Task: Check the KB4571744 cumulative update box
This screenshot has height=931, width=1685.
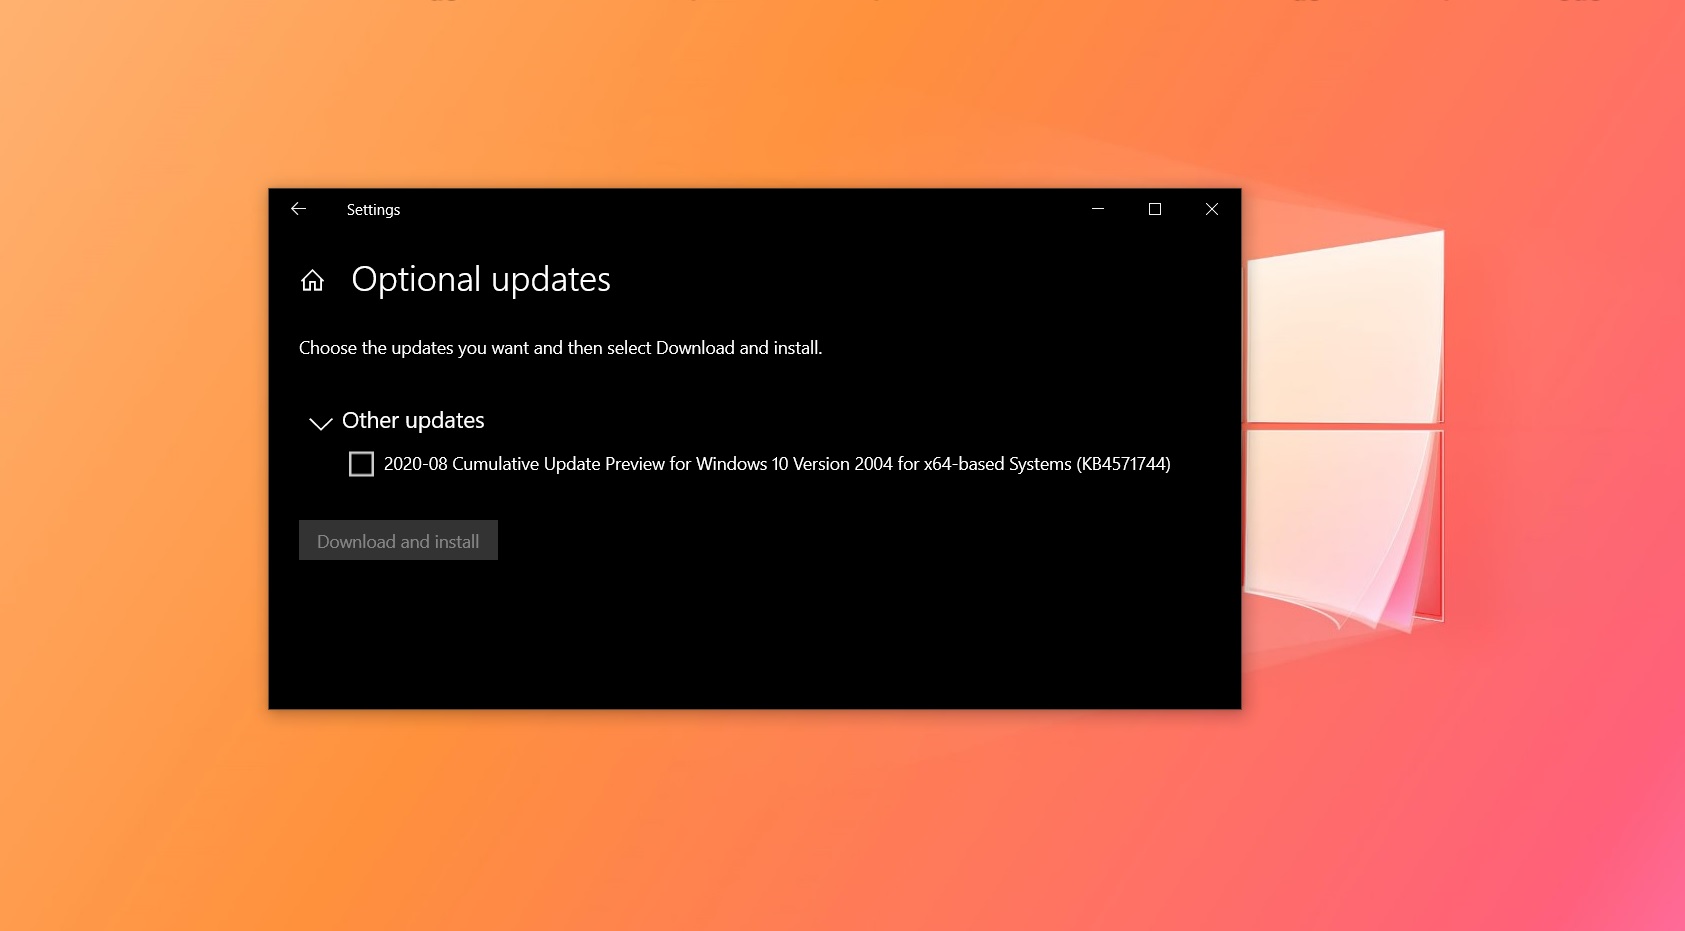Action: point(361,464)
